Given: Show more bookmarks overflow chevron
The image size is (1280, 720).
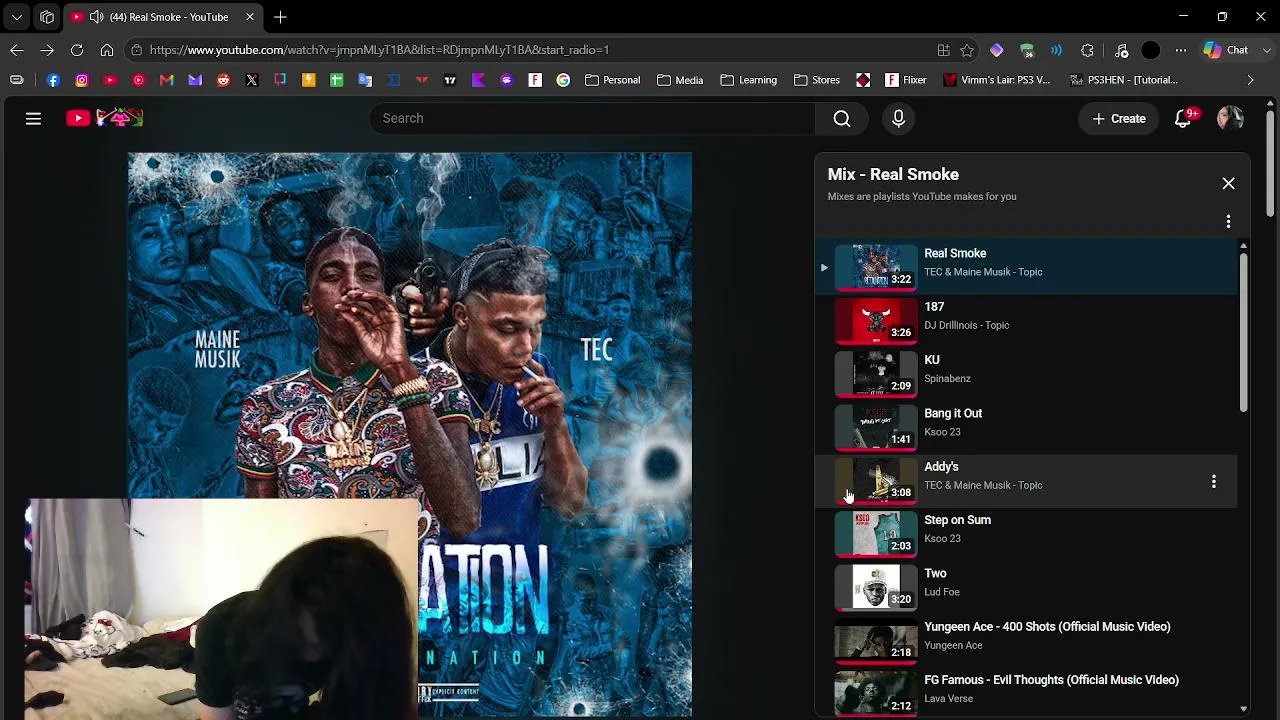Looking at the screenshot, I should coord(1250,80).
